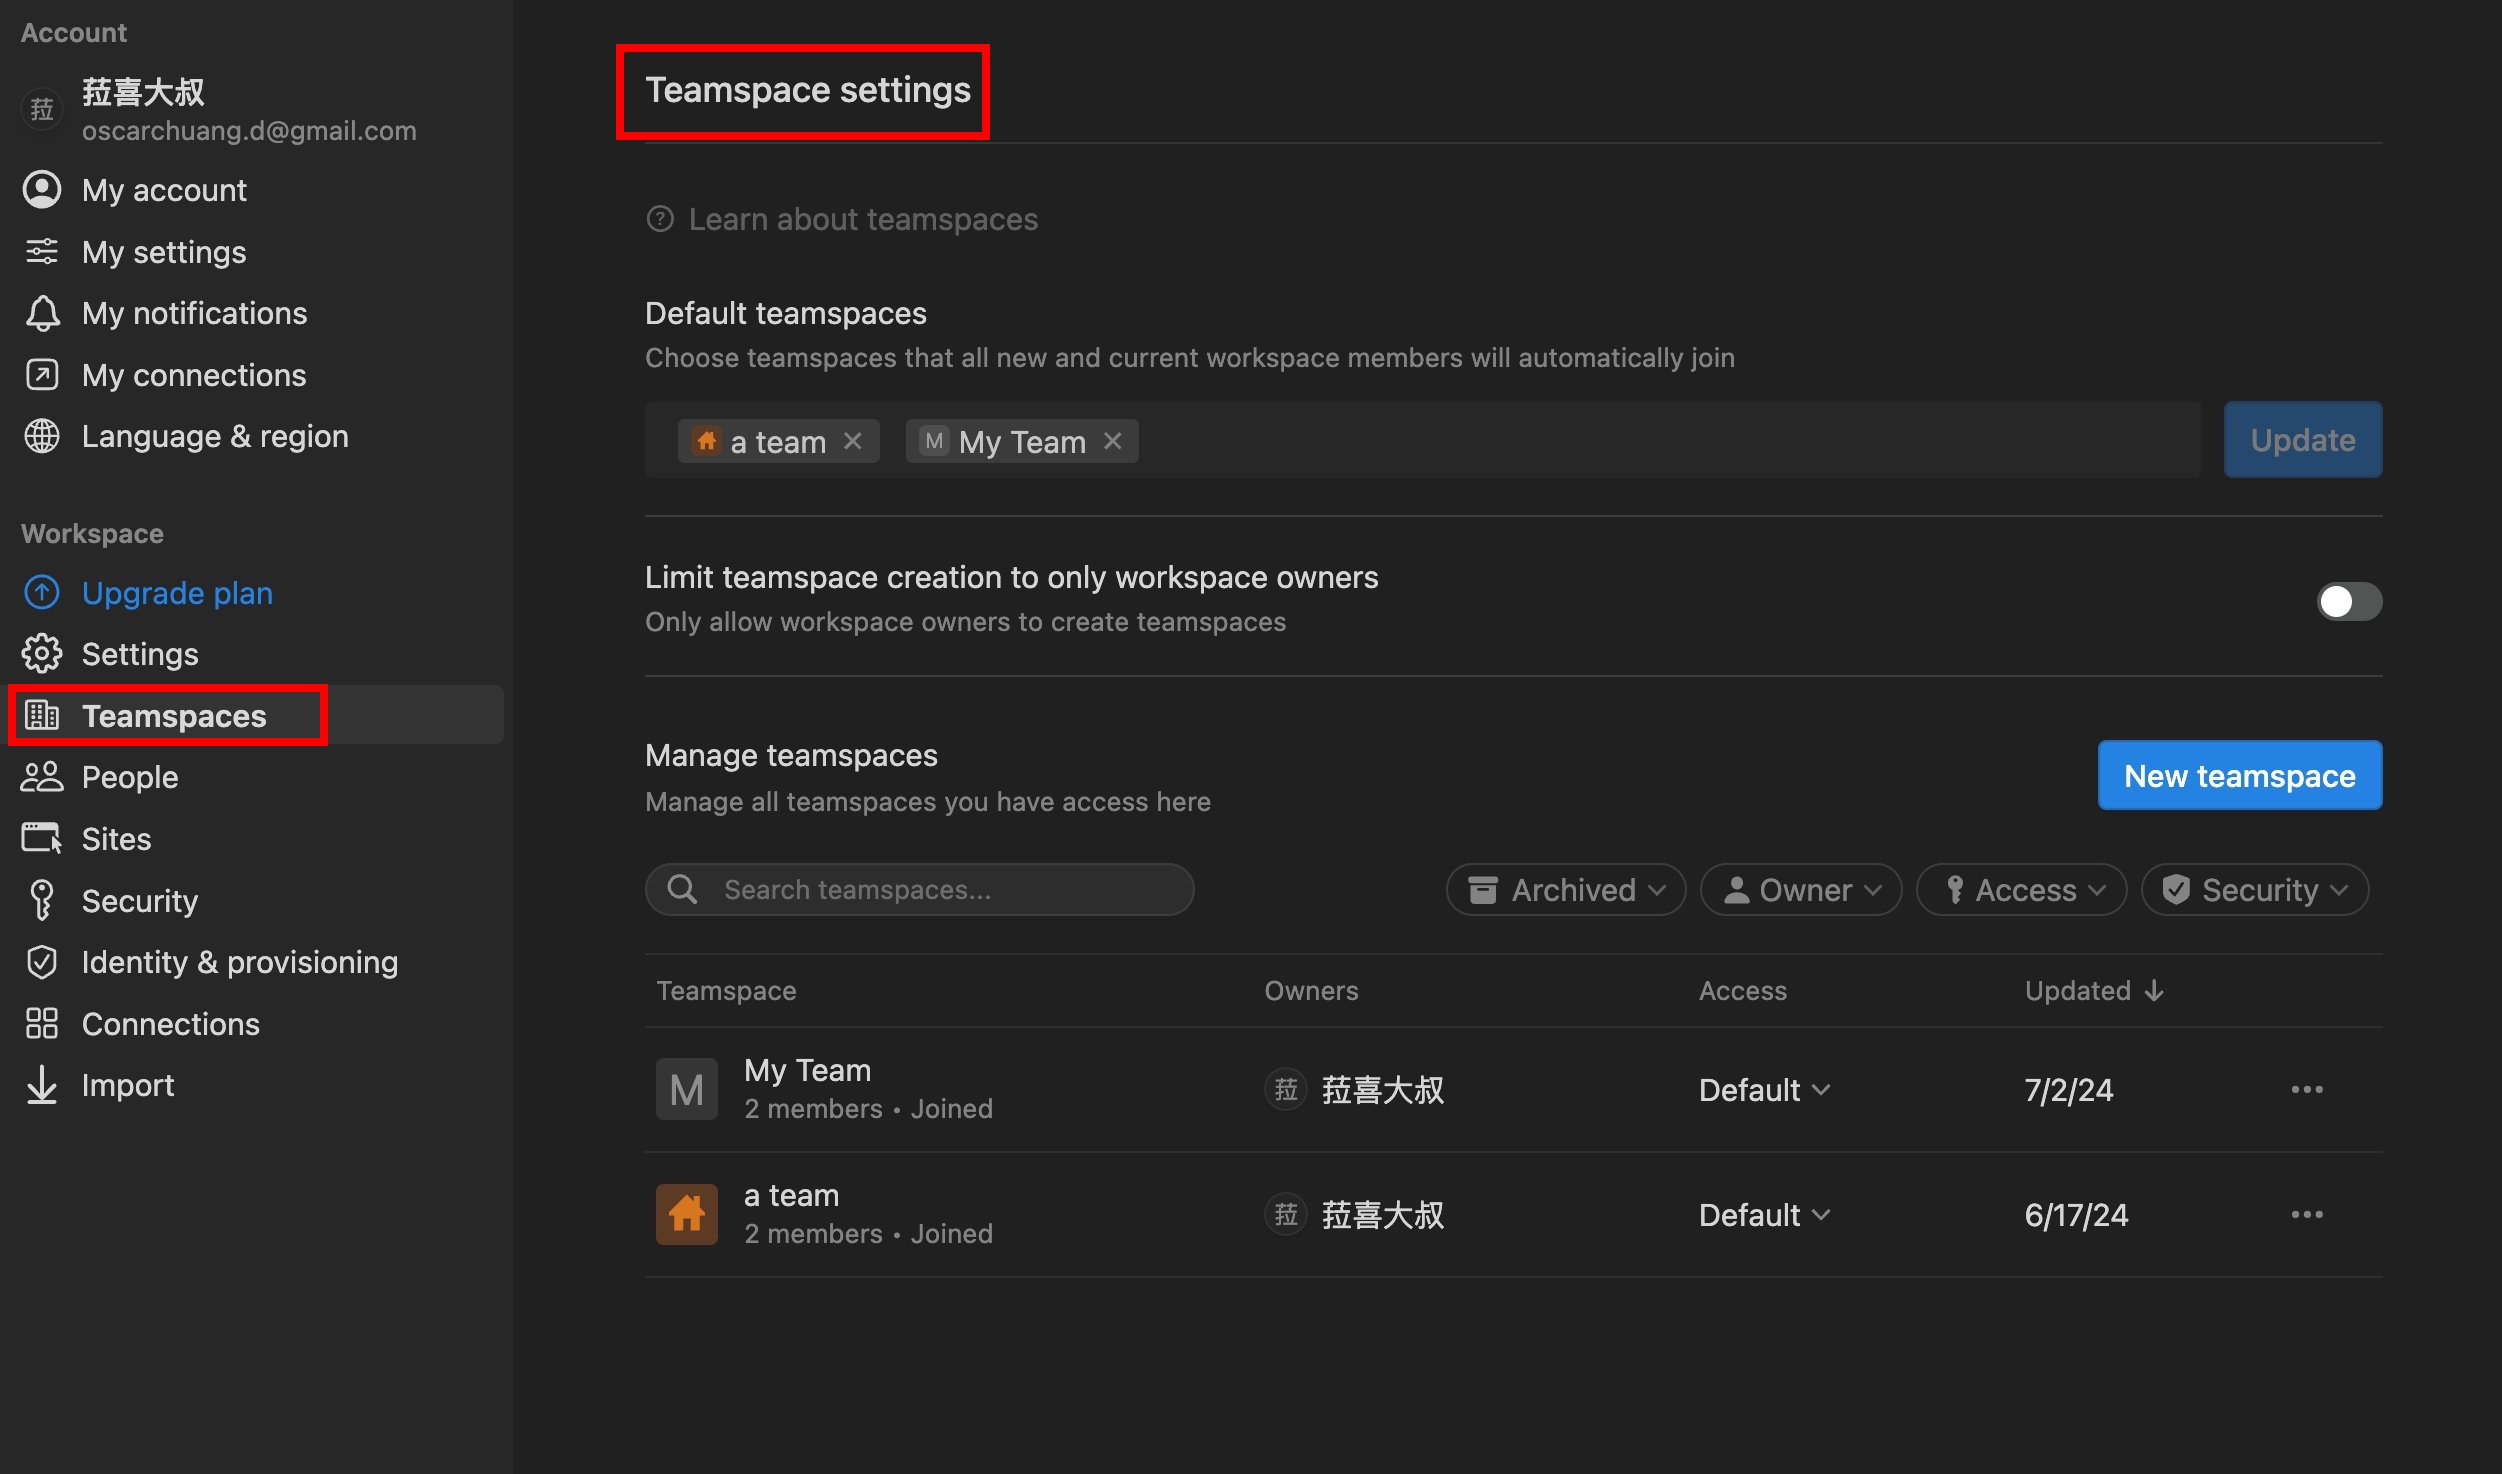Open the Security filter dropdown
This screenshot has width=2502, height=1474.
(2254, 889)
